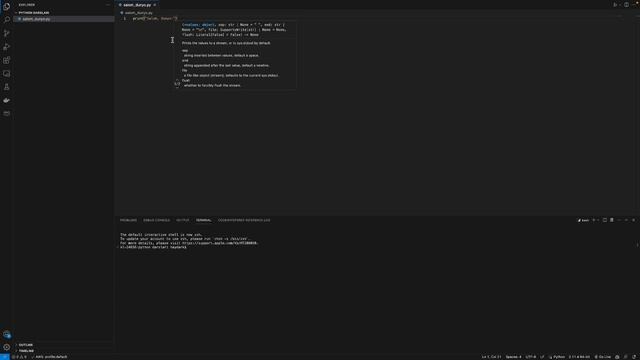Open the Testing flask view
The image size is (640, 360).
pos(7,87)
